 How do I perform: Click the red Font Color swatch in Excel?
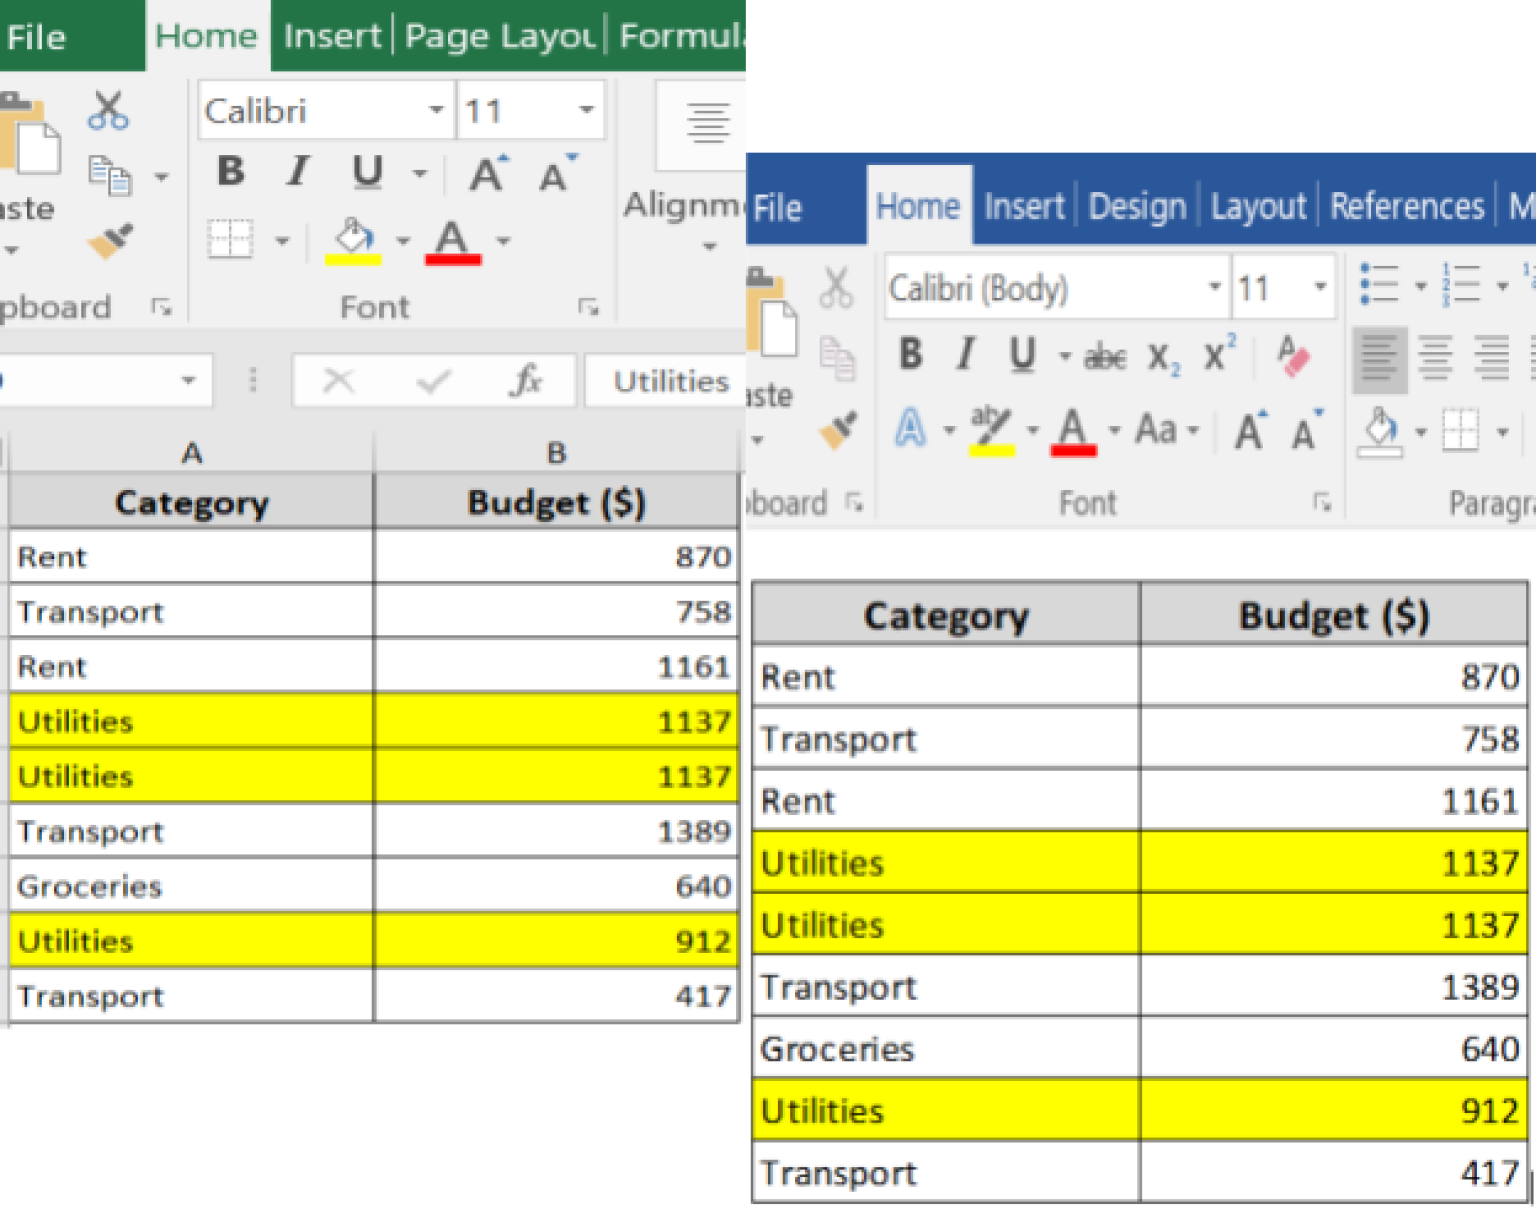[455, 258]
